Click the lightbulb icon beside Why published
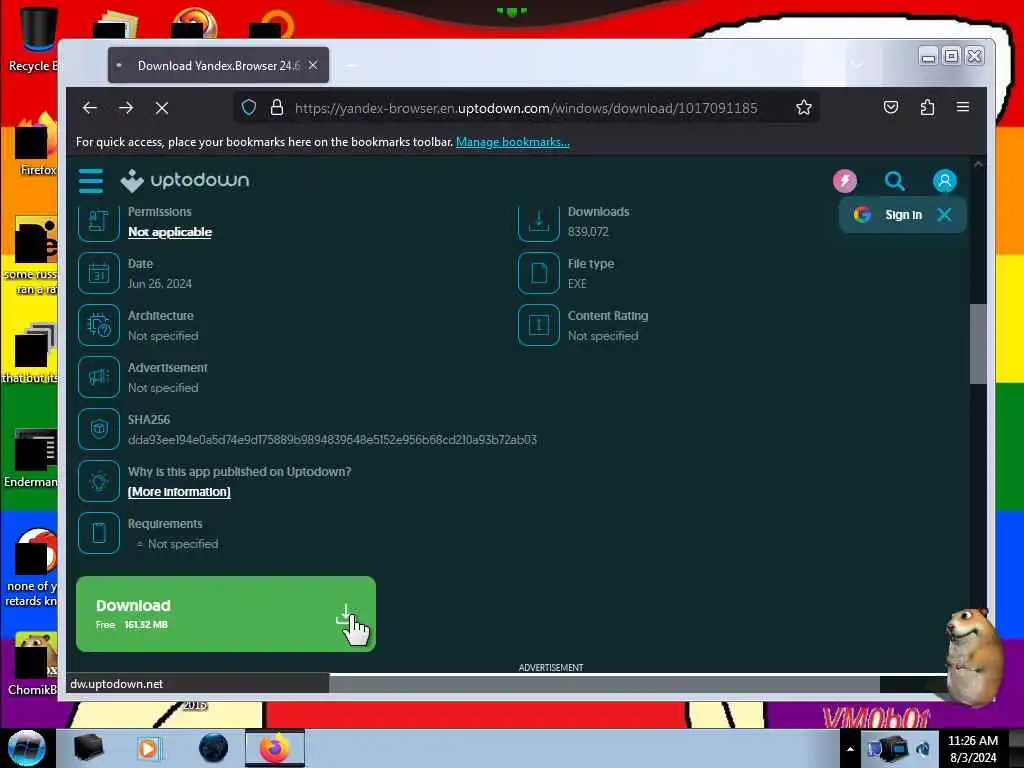 click(99, 481)
